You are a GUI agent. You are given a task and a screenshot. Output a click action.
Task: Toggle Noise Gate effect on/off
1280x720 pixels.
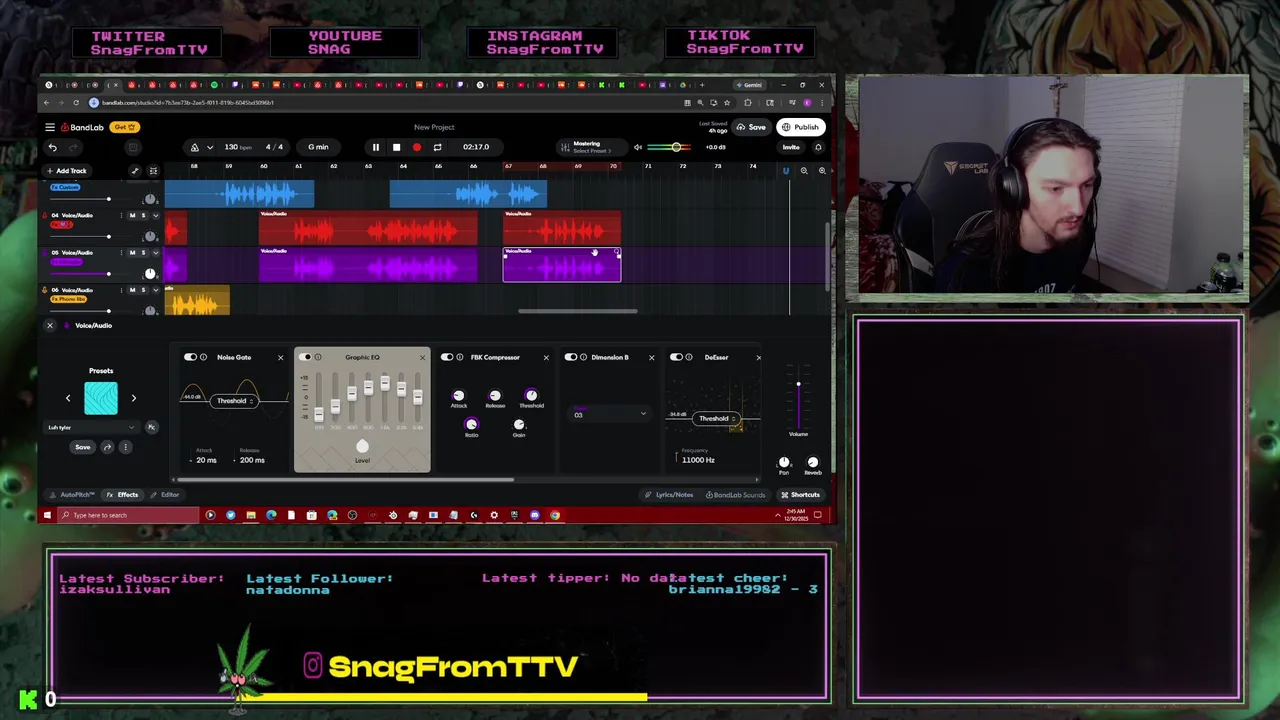point(190,357)
